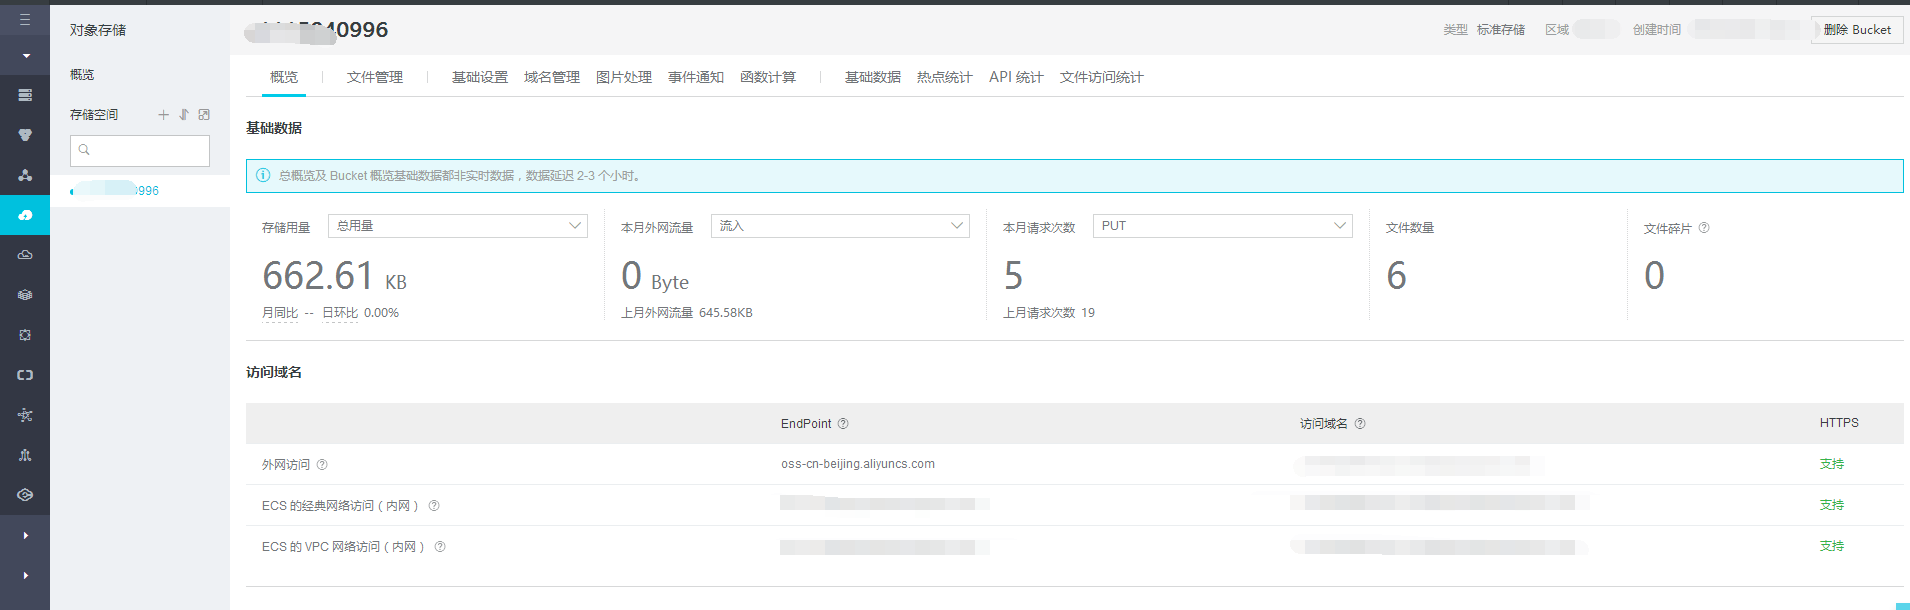This screenshot has height=610, width=1910.
Task: Open the eye-diamond icon in sidebar
Action: [x=25, y=495]
